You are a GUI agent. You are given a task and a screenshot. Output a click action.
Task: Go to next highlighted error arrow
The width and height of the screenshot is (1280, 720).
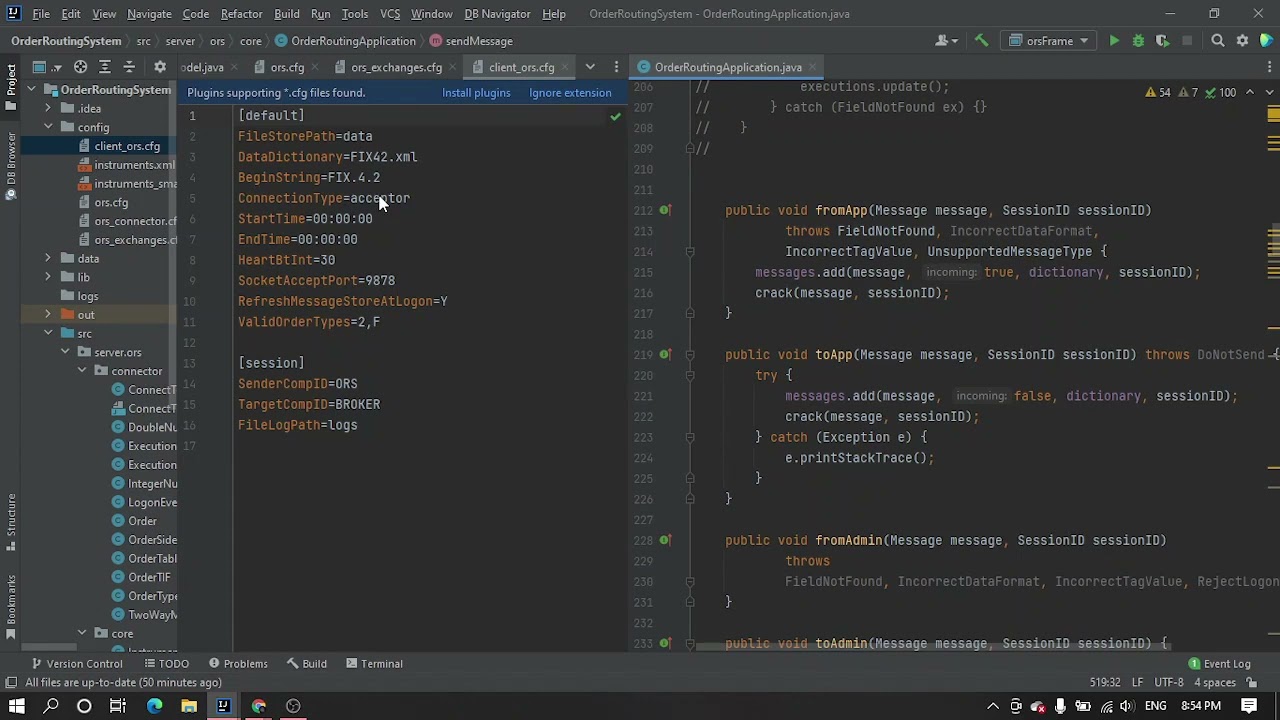[x=1269, y=92]
